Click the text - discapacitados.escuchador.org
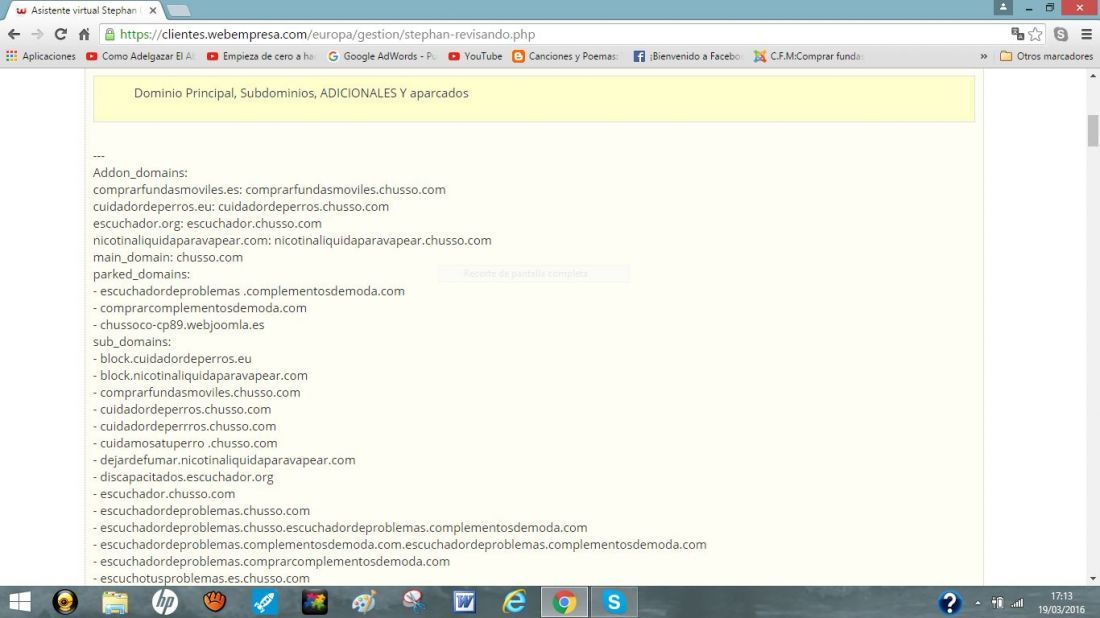 click(x=183, y=476)
